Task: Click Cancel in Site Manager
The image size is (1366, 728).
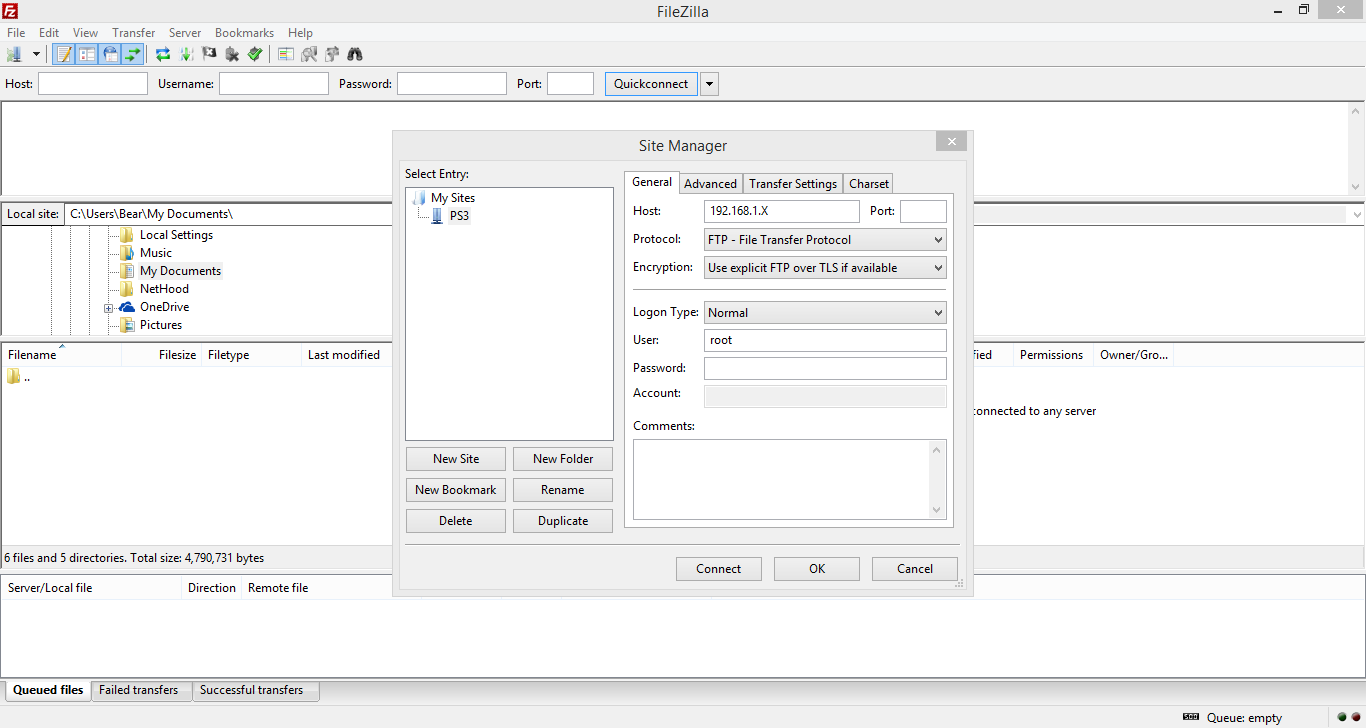Action: tap(915, 569)
